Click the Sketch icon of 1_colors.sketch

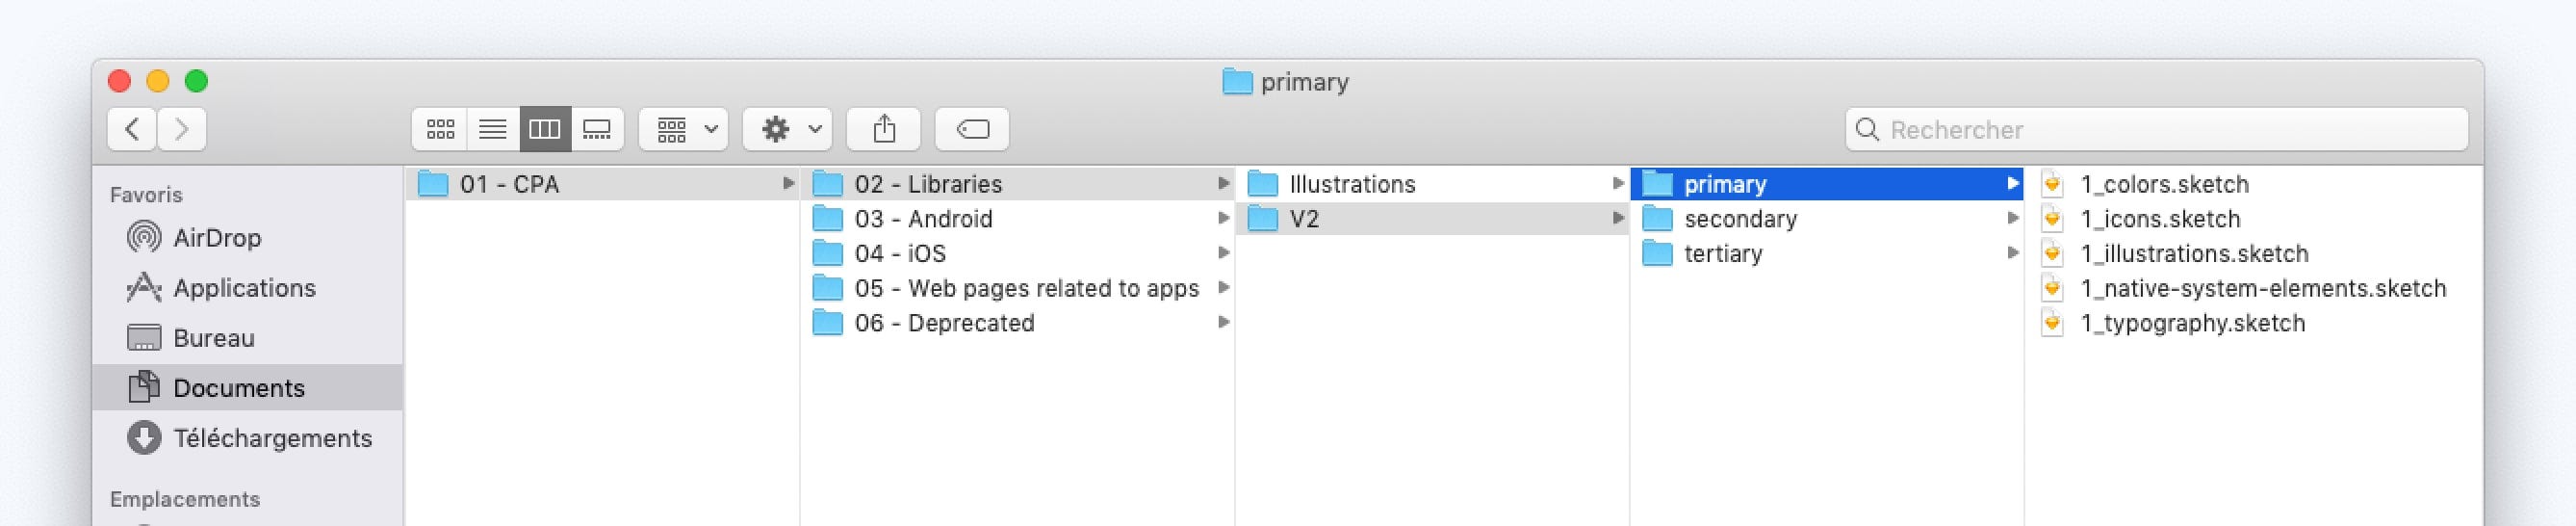(2052, 184)
